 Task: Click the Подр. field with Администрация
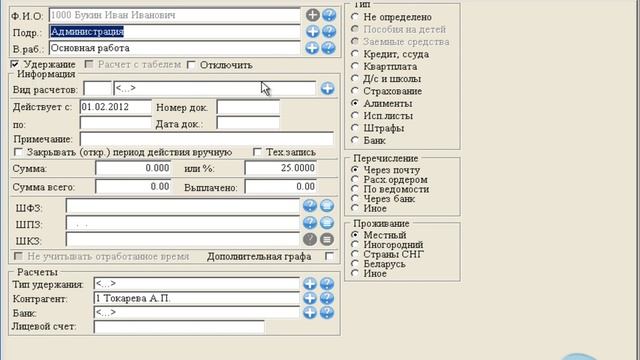point(174,32)
